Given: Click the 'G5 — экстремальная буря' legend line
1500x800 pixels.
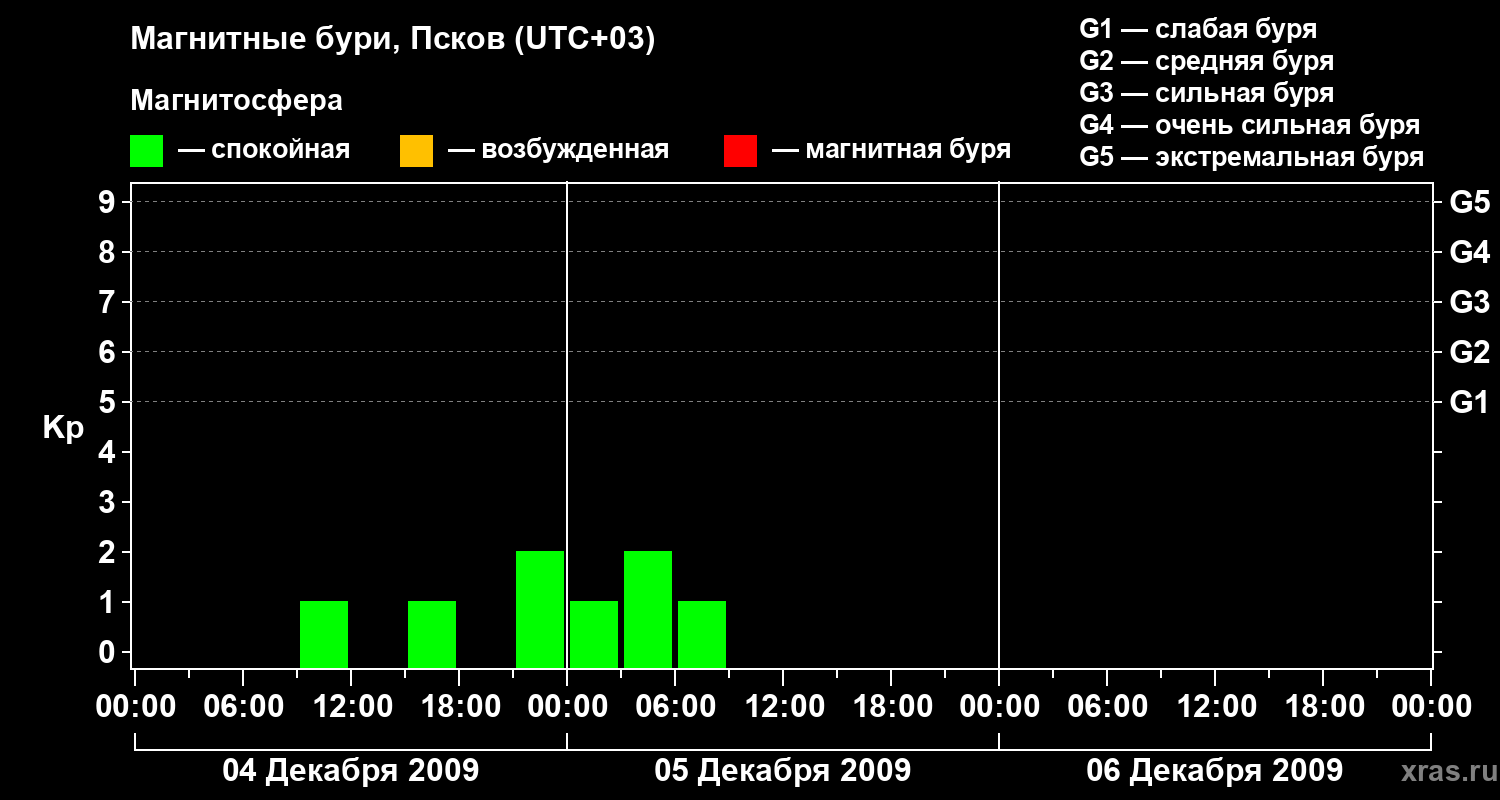Looking at the screenshot, I should tap(1252, 157).
